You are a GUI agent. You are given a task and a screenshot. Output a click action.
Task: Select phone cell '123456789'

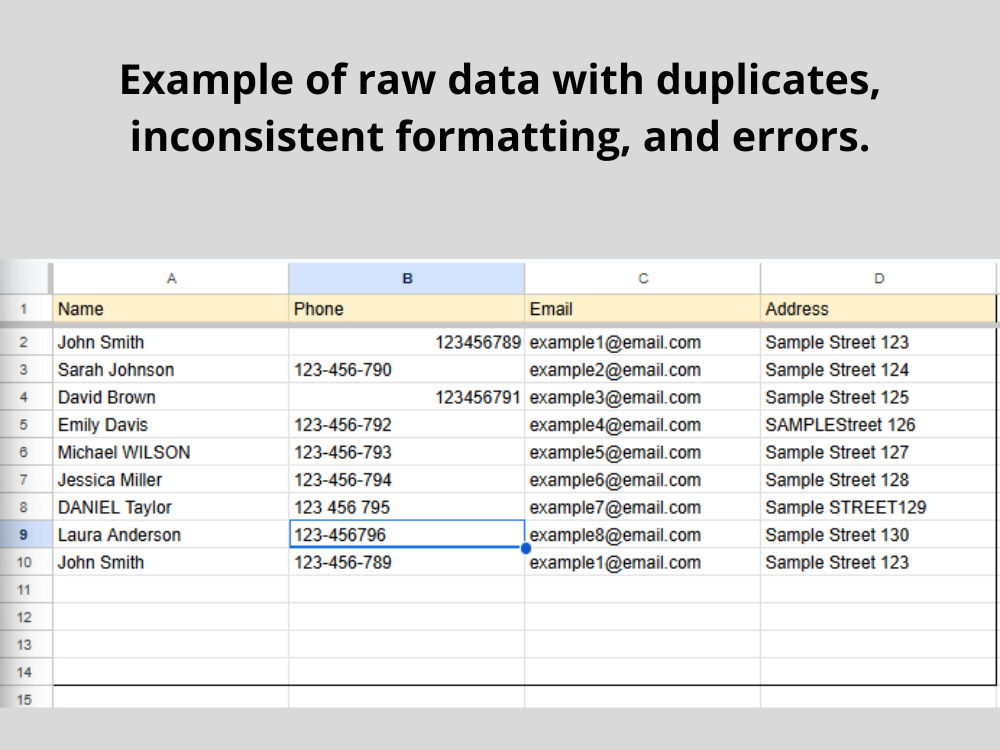[x=407, y=342]
